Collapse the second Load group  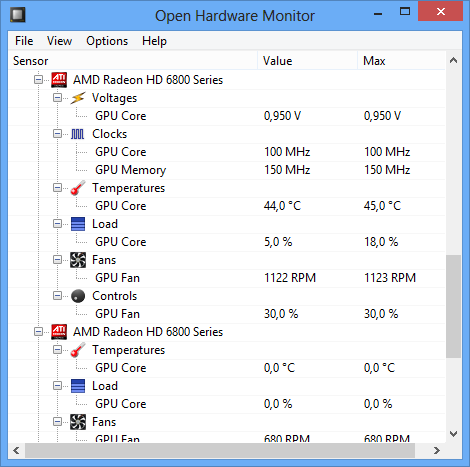pyautogui.click(x=57, y=386)
